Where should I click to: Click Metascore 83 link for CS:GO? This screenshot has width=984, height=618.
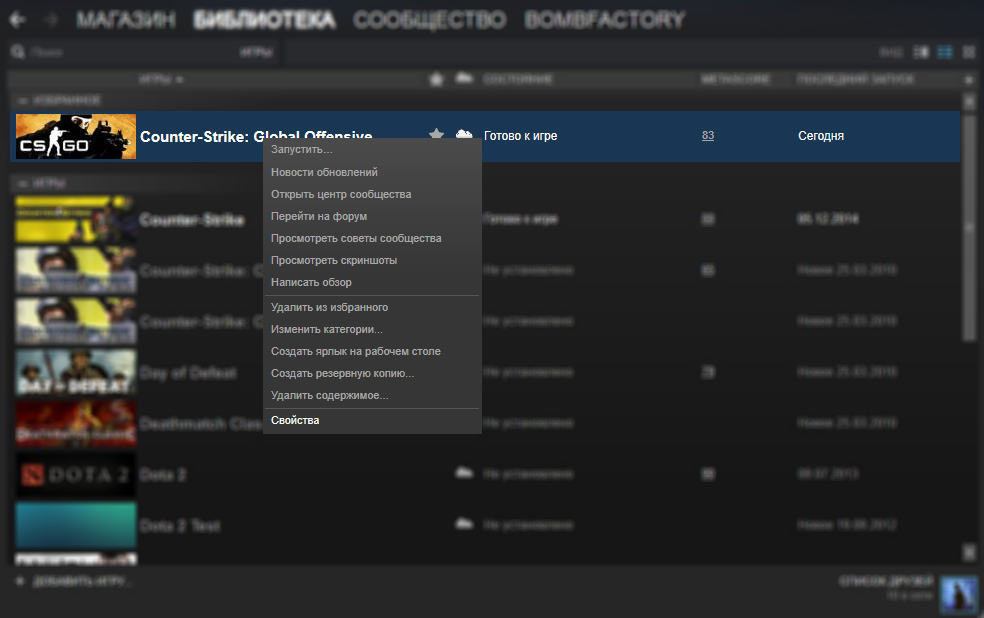708,136
